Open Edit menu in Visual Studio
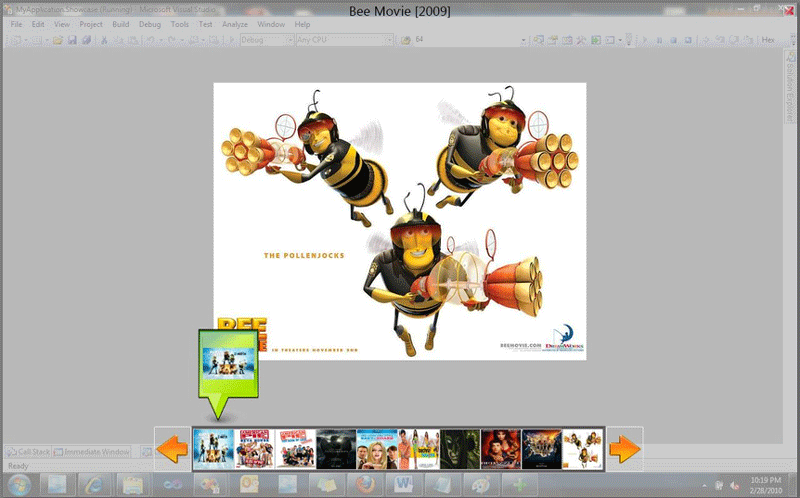 [38, 24]
